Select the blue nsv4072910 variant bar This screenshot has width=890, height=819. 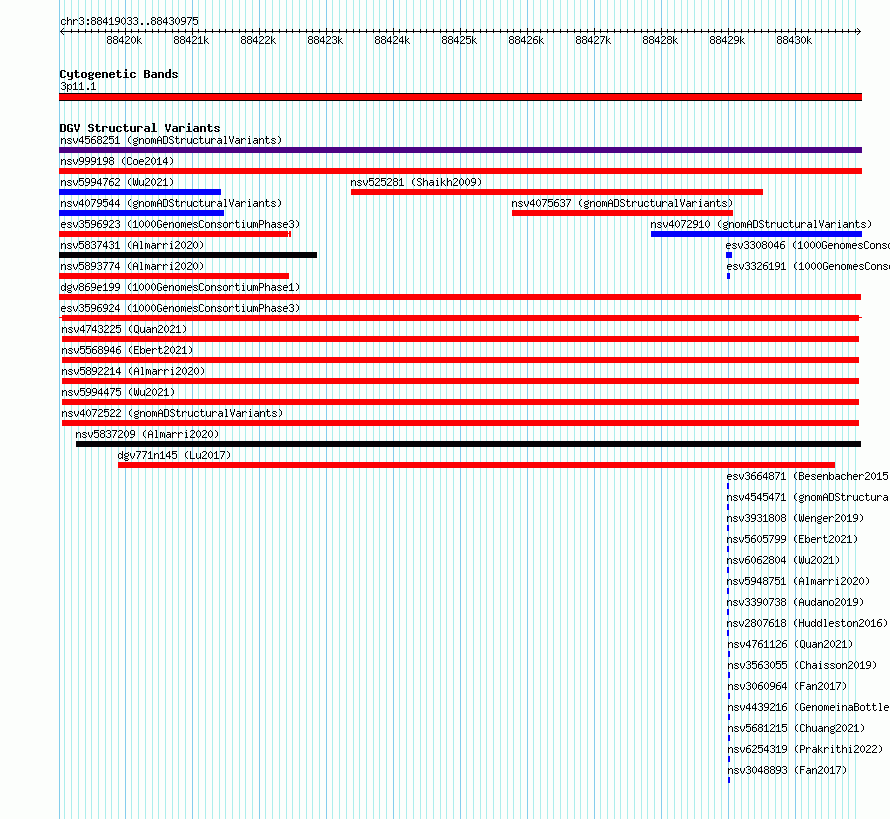point(757,234)
